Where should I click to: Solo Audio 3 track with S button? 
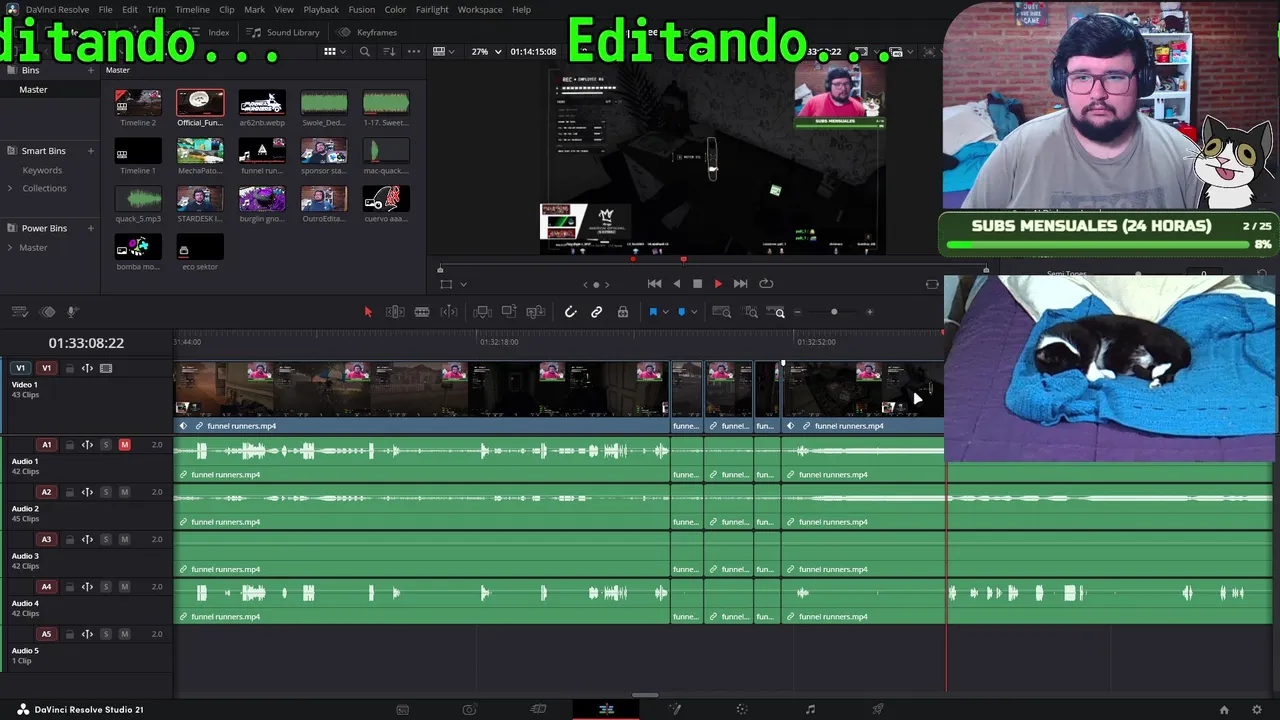click(105, 540)
